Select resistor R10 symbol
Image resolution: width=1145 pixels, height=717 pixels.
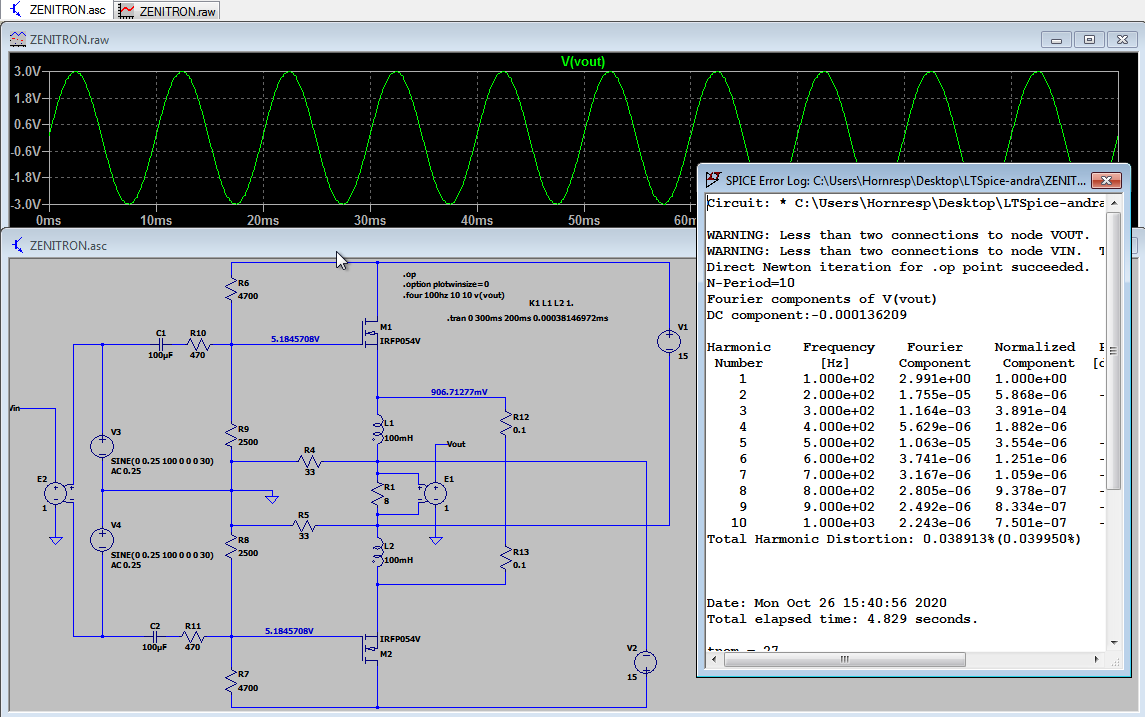[197, 345]
